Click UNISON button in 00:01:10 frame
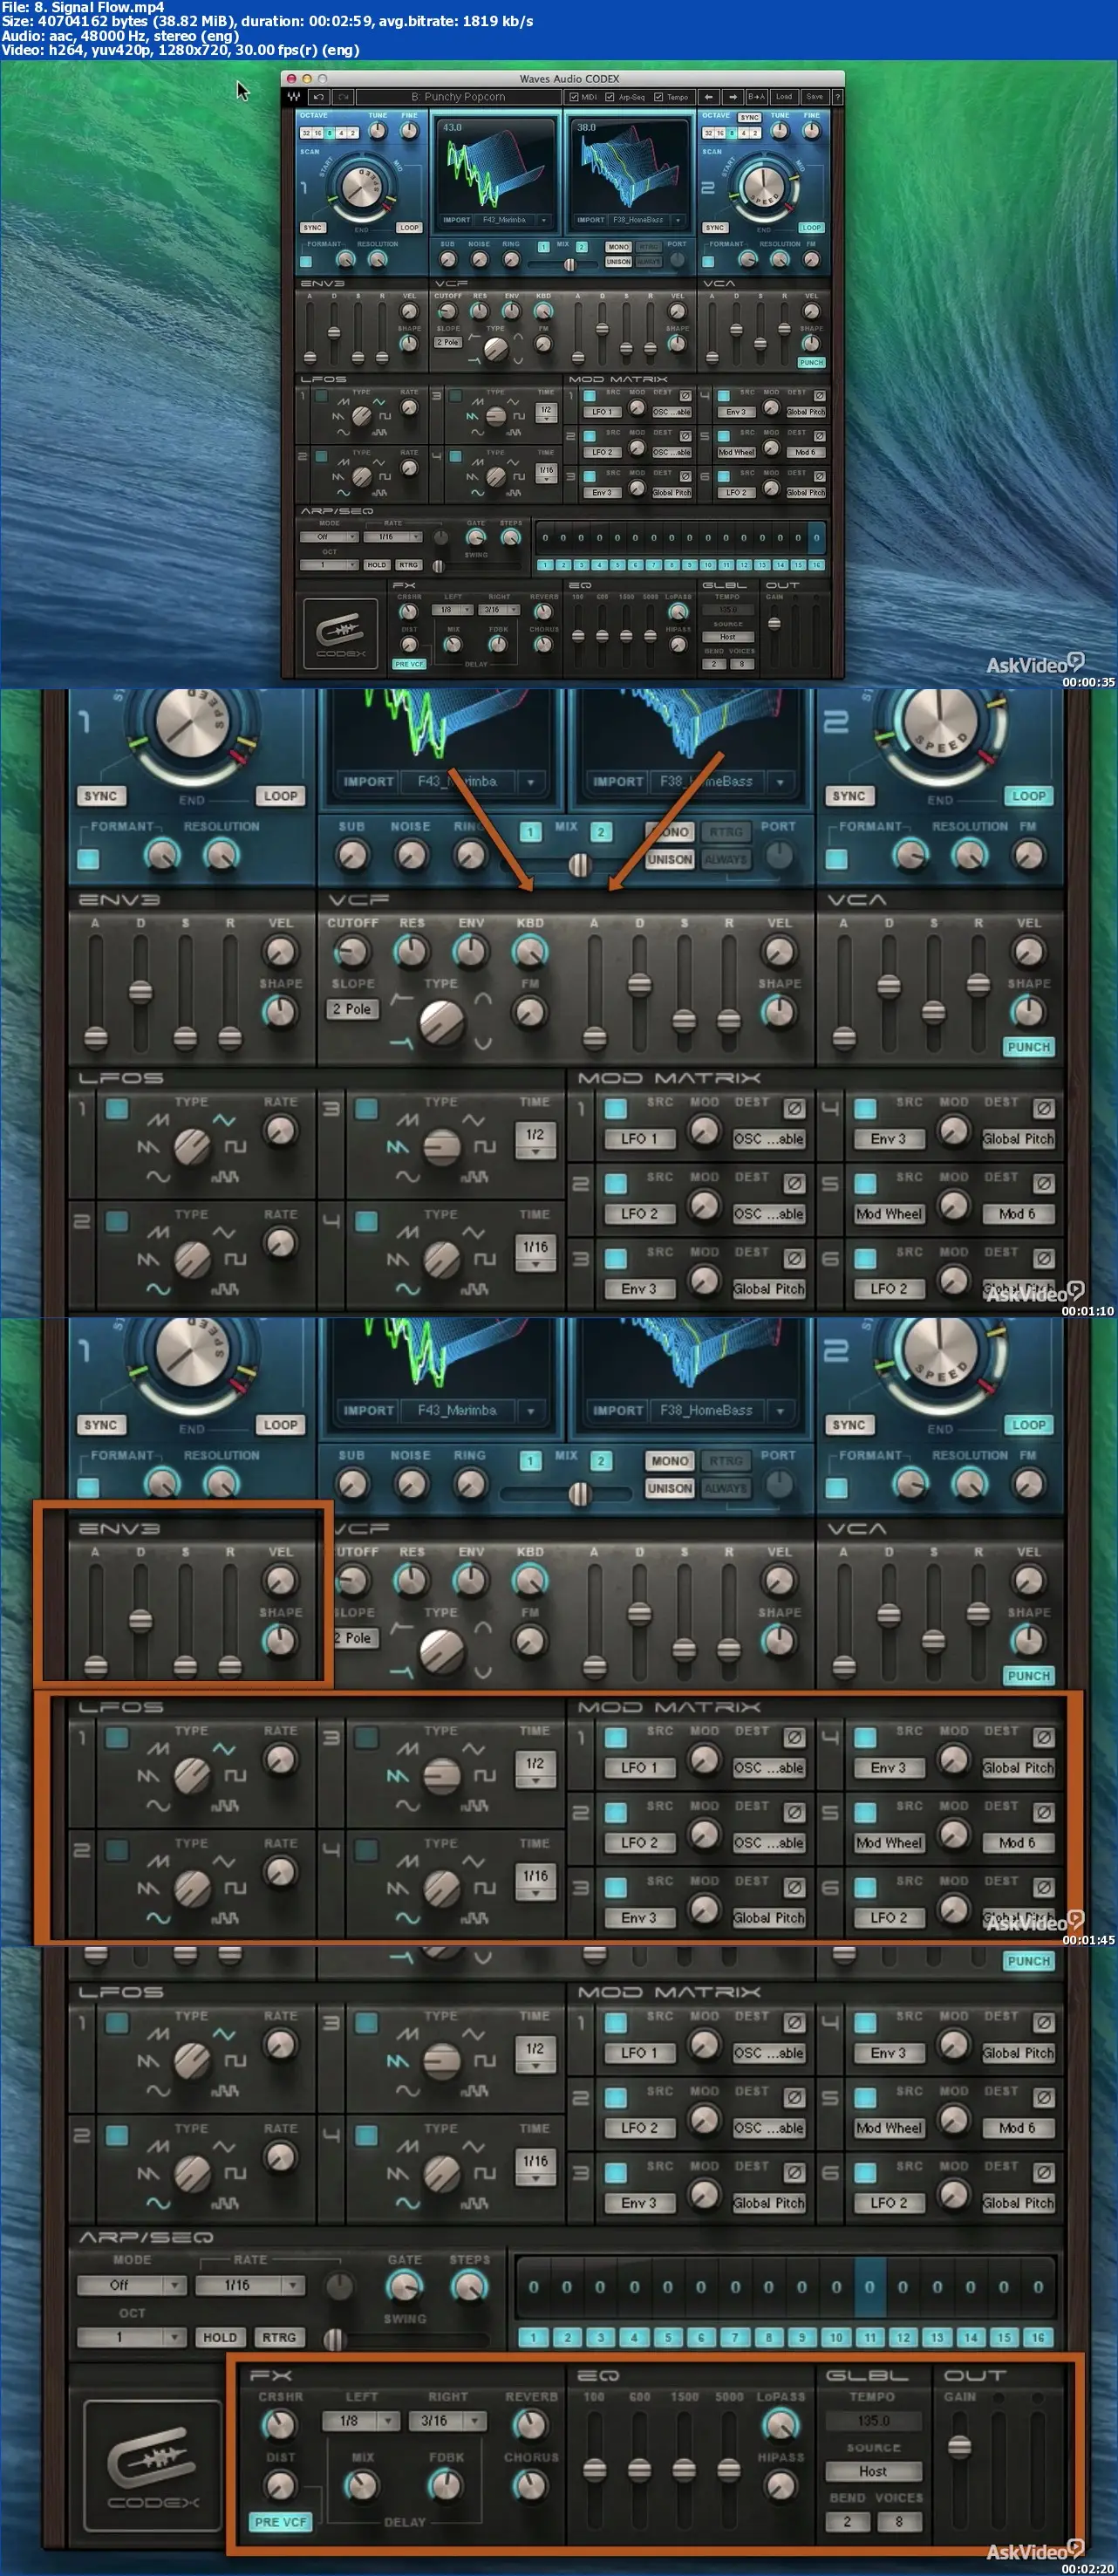 point(669,859)
